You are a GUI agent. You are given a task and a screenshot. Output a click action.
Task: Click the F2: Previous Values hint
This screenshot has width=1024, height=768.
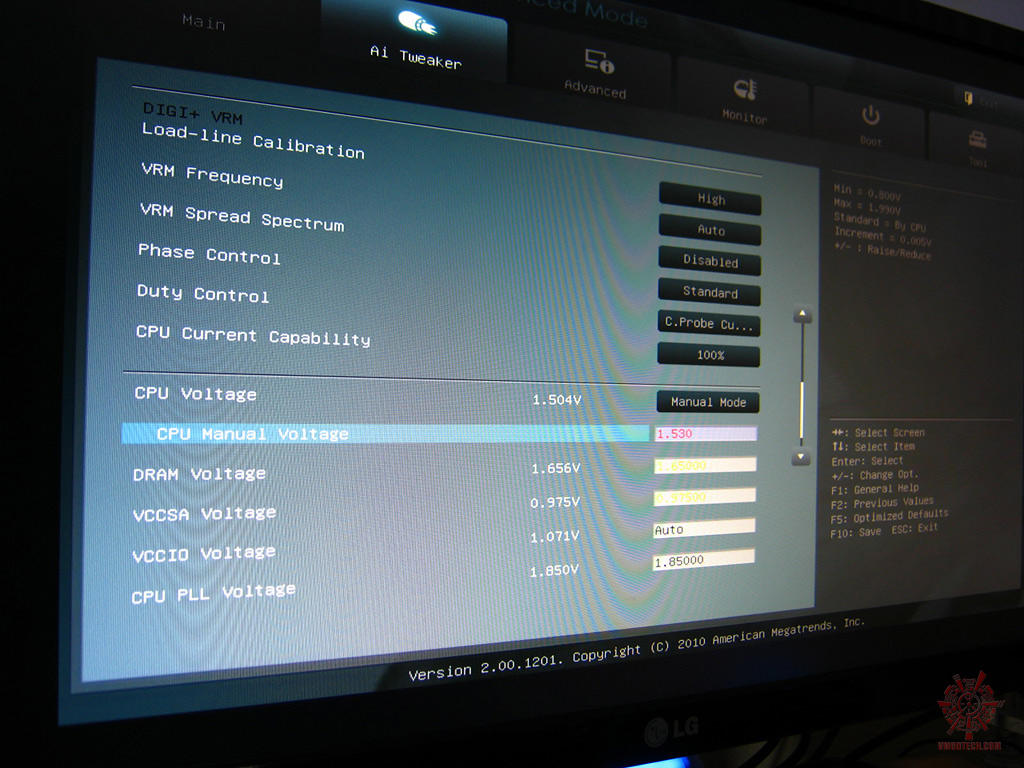point(882,503)
